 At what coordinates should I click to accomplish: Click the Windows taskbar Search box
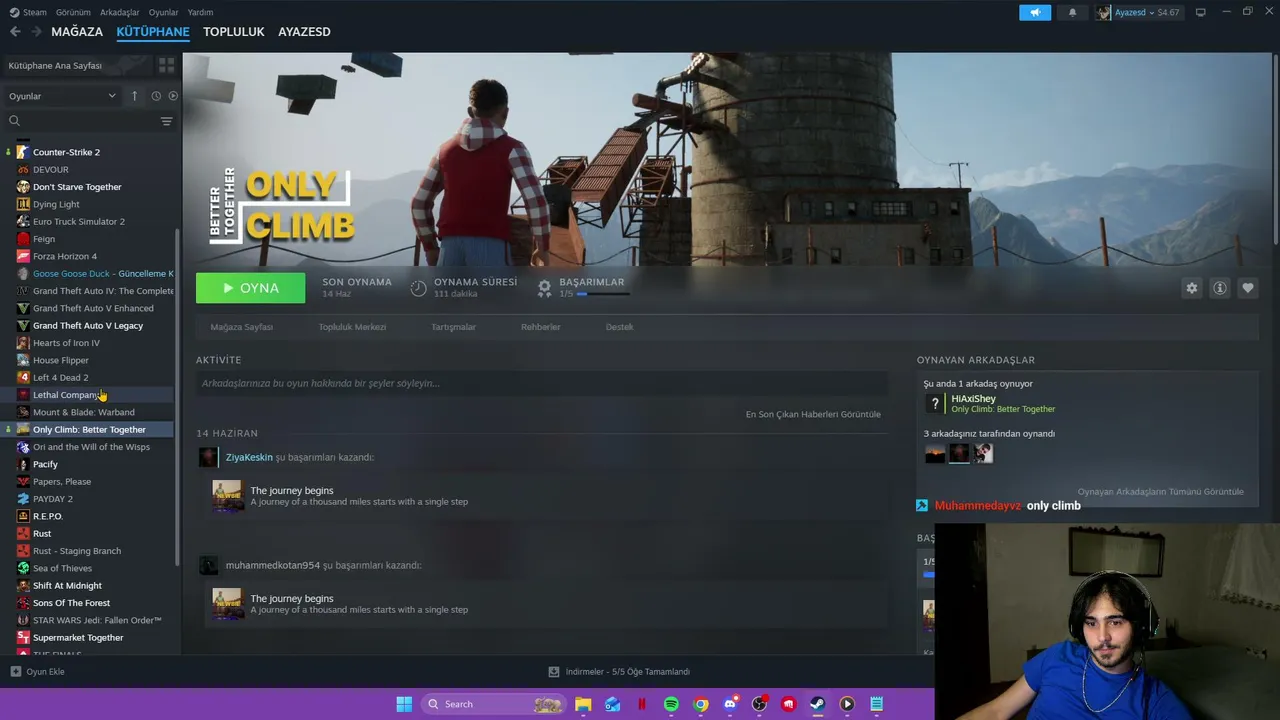pos(492,704)
